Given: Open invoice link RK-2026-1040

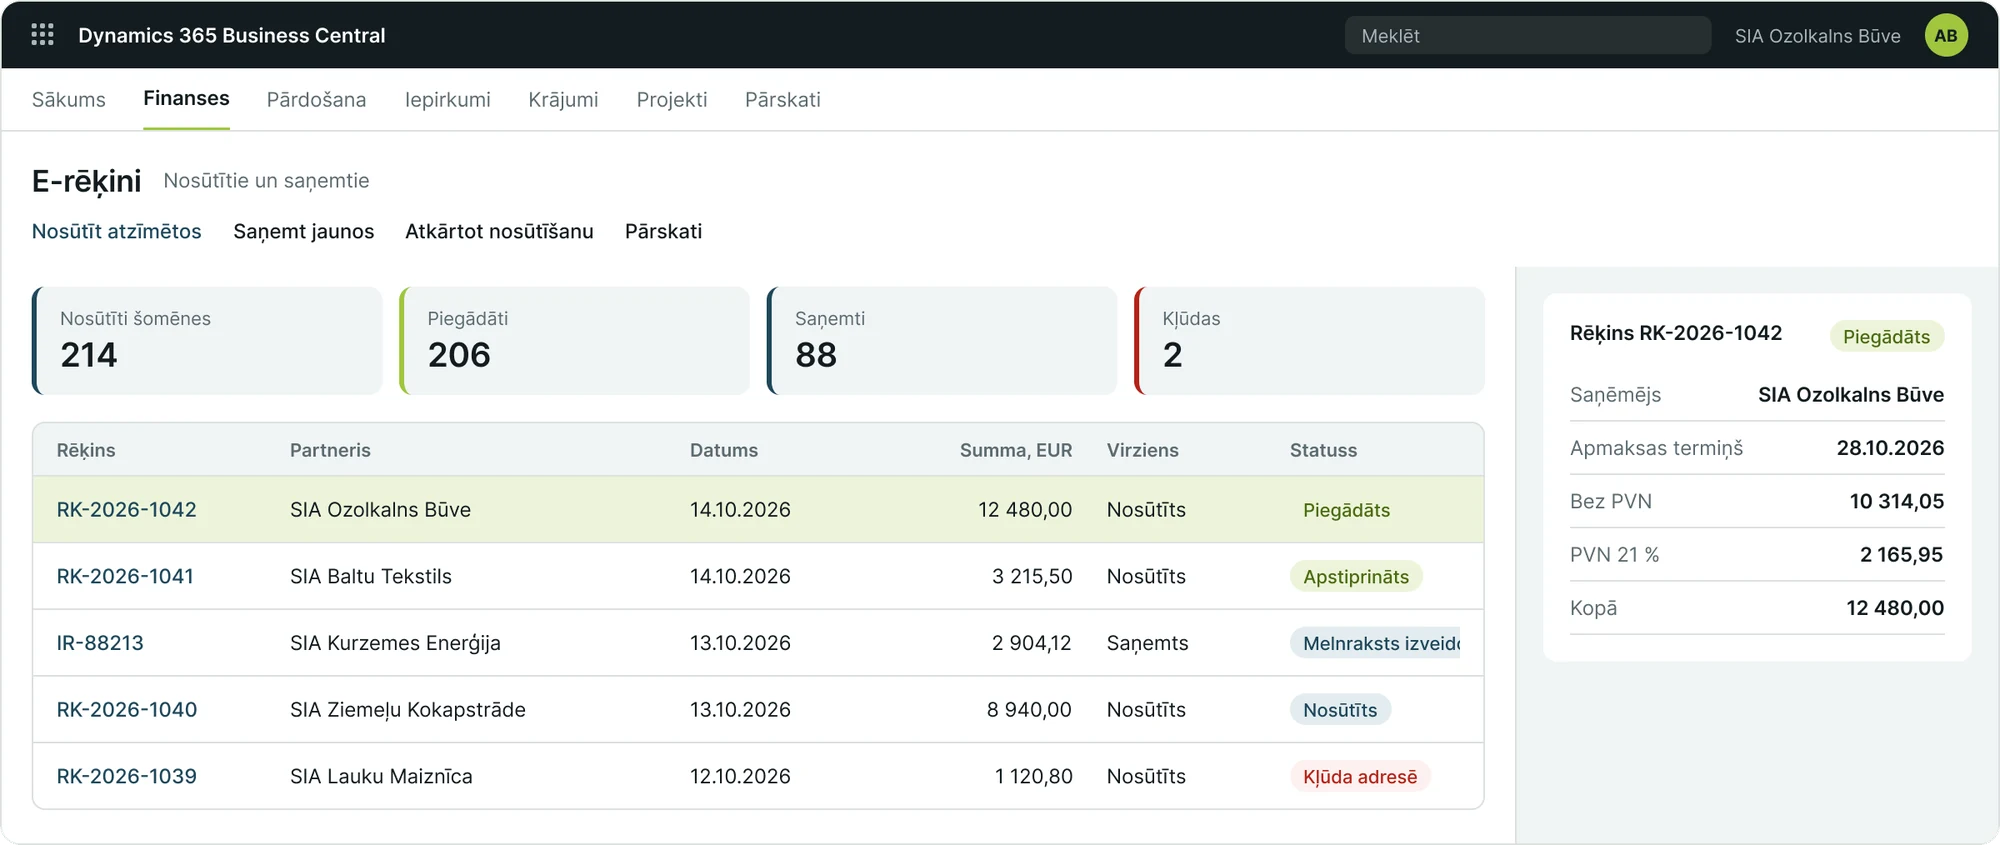Looking at the screenshot, I should point(127,710).
